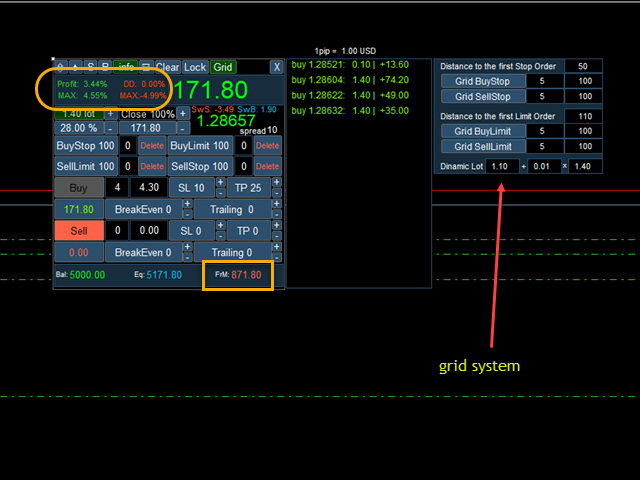The width and height of the screenshot is (640, 480).
Task: Click plus beside Buy section Trailing 0
Action: [x=276, y=204]
